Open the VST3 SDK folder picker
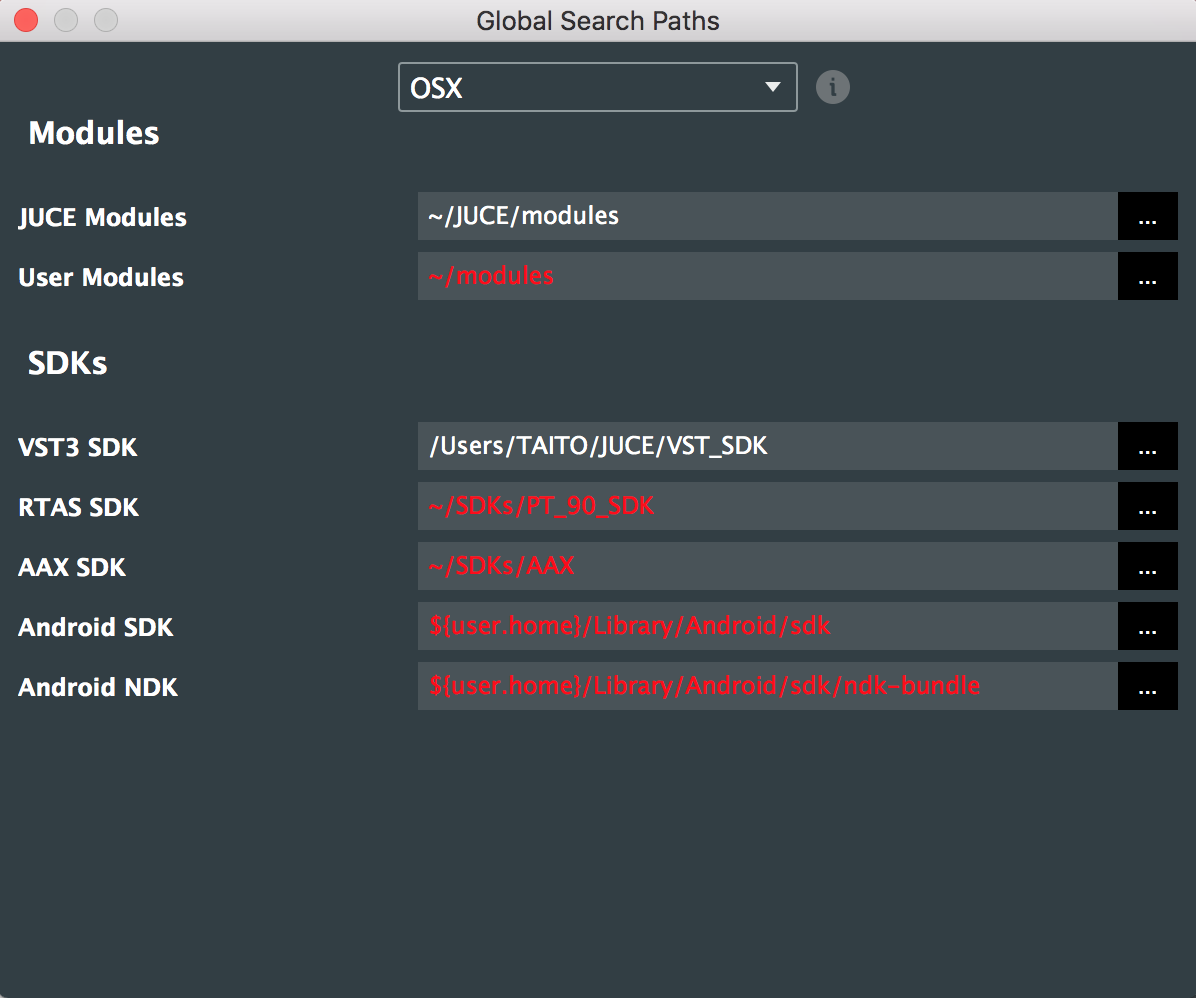 1147,446
